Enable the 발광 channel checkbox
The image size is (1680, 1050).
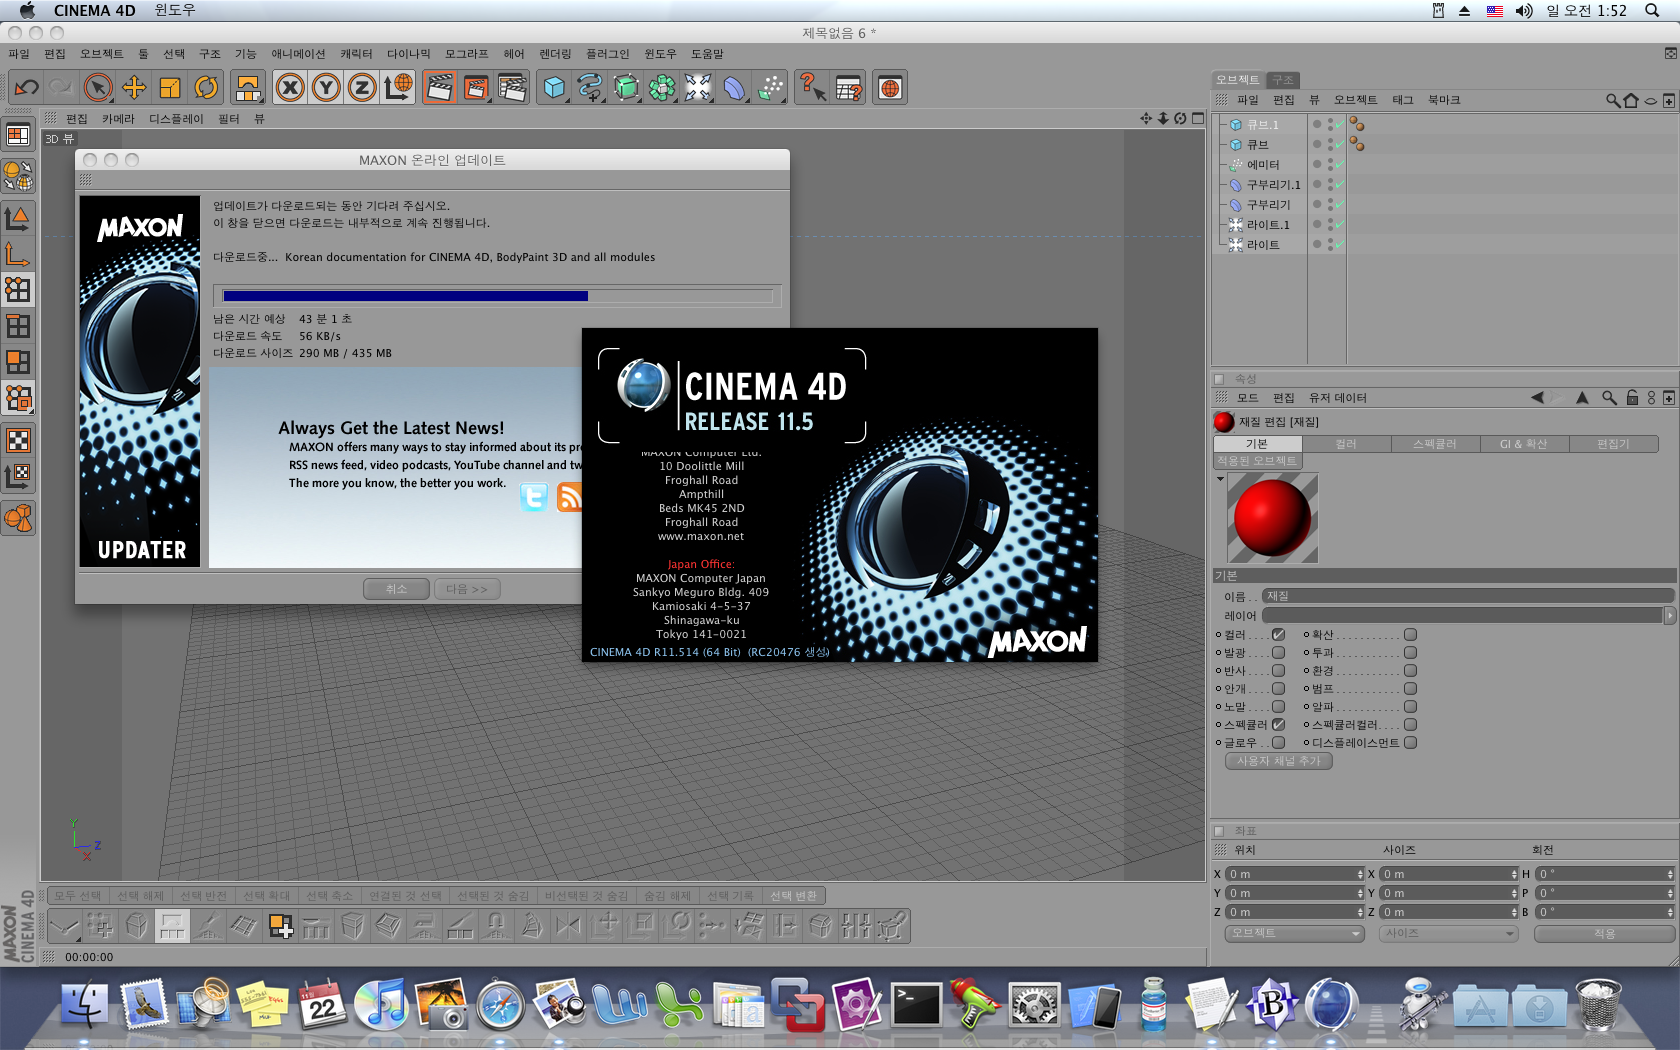(1278, 653)
